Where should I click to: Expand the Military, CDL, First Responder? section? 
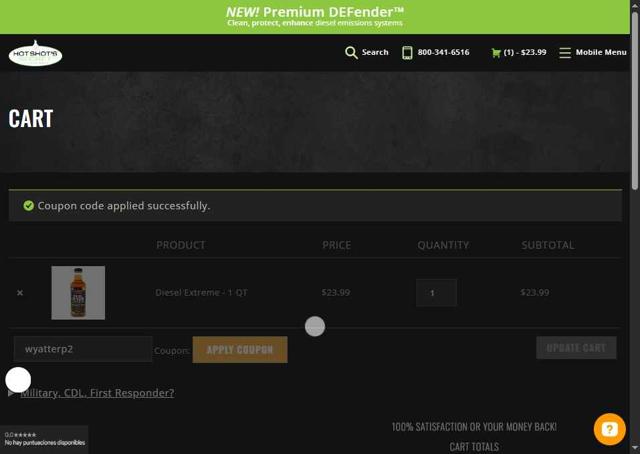tap(97, 393)
